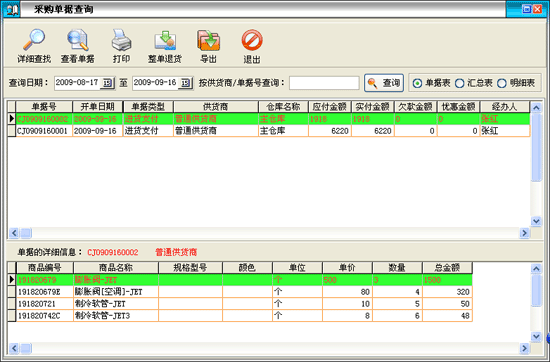
Task: Click 1918 in the 应付金额 column
Action: pyautogui.click(x=330, y=119)
